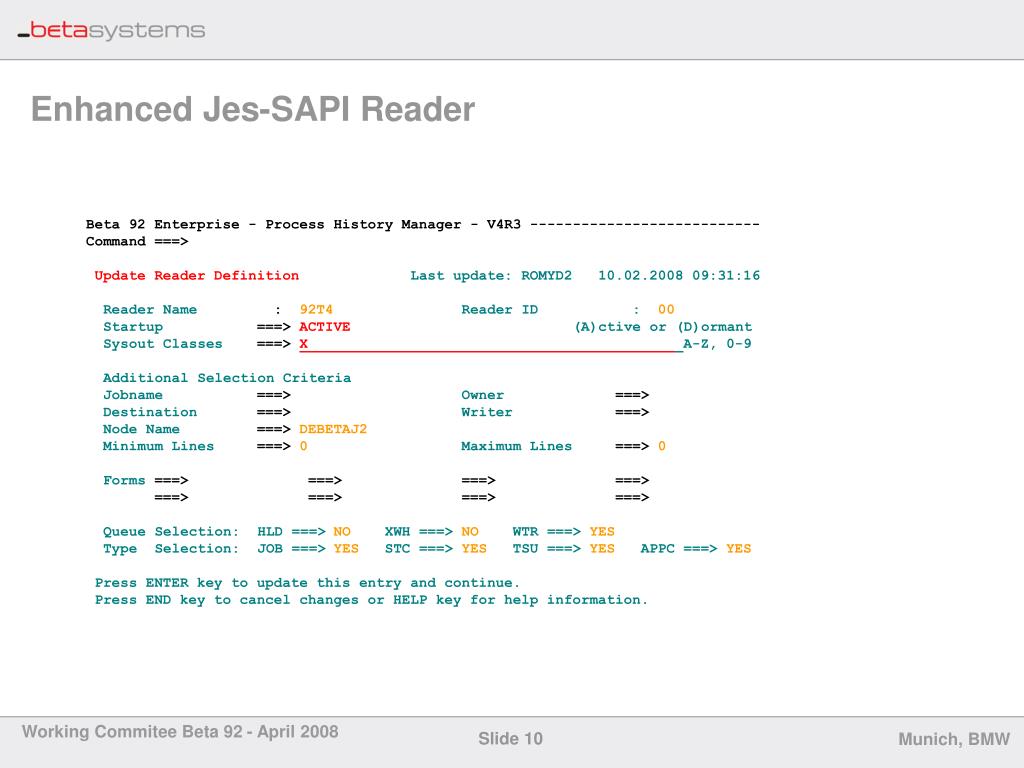1024x768 pixels.
Task: Toggle the TSU type selection value YES
Action: coord(601,549)
